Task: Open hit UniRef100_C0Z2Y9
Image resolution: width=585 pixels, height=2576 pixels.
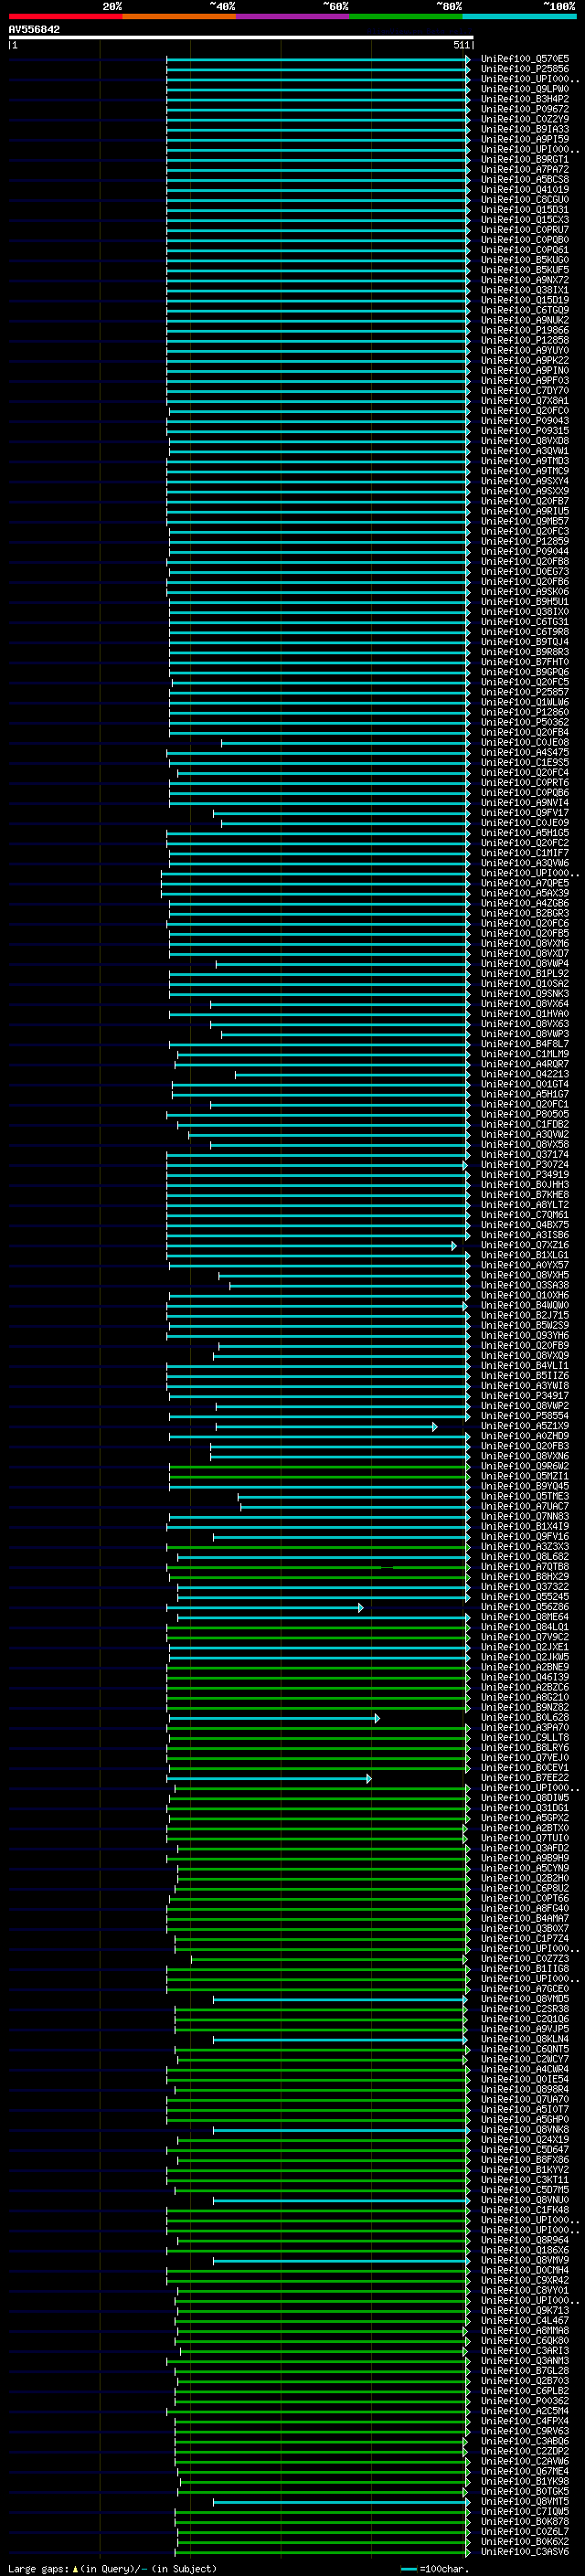Action: pyautogui.click(x=524, y=119)
